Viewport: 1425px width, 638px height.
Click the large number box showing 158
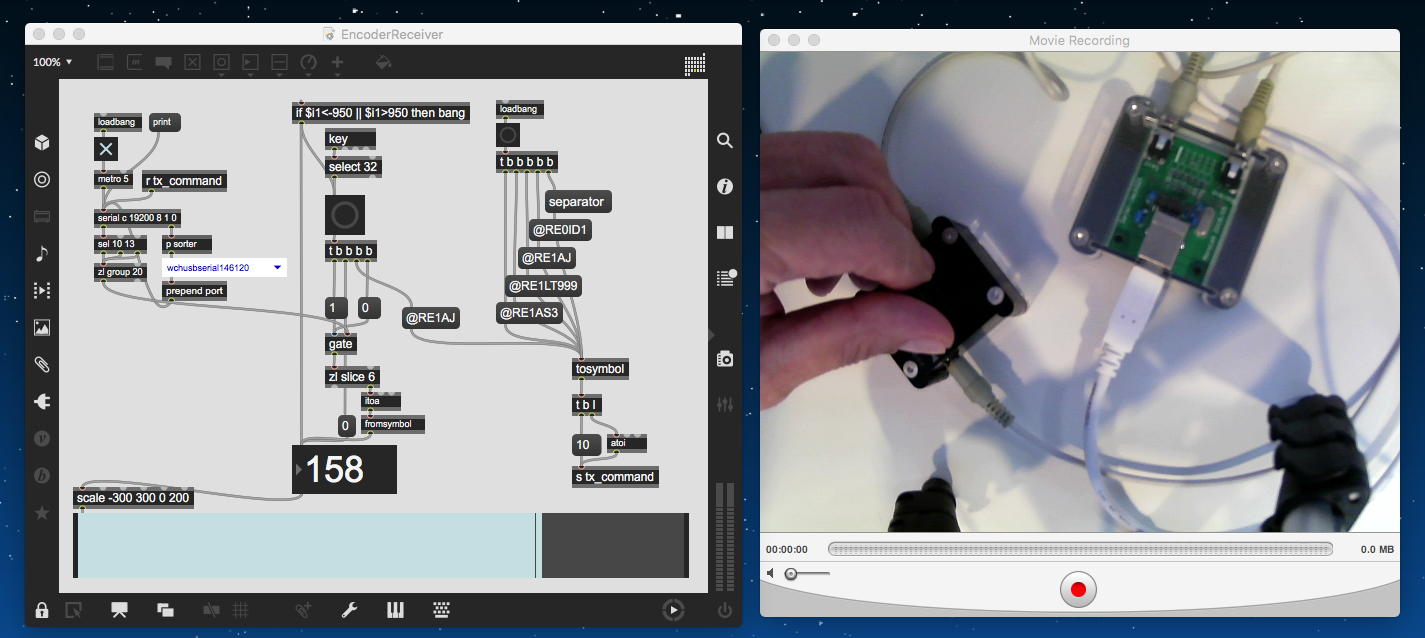click(x=344, y=470)
